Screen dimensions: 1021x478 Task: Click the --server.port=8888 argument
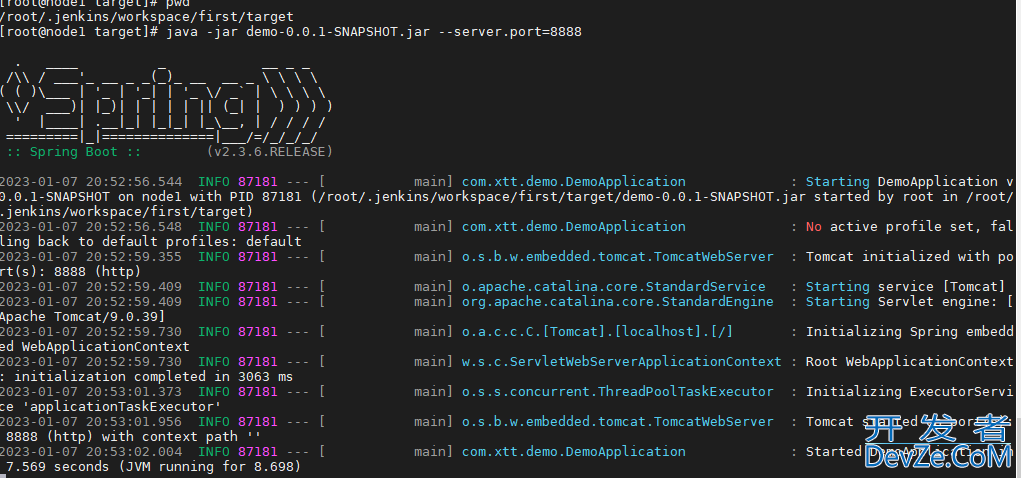[509, 31]
